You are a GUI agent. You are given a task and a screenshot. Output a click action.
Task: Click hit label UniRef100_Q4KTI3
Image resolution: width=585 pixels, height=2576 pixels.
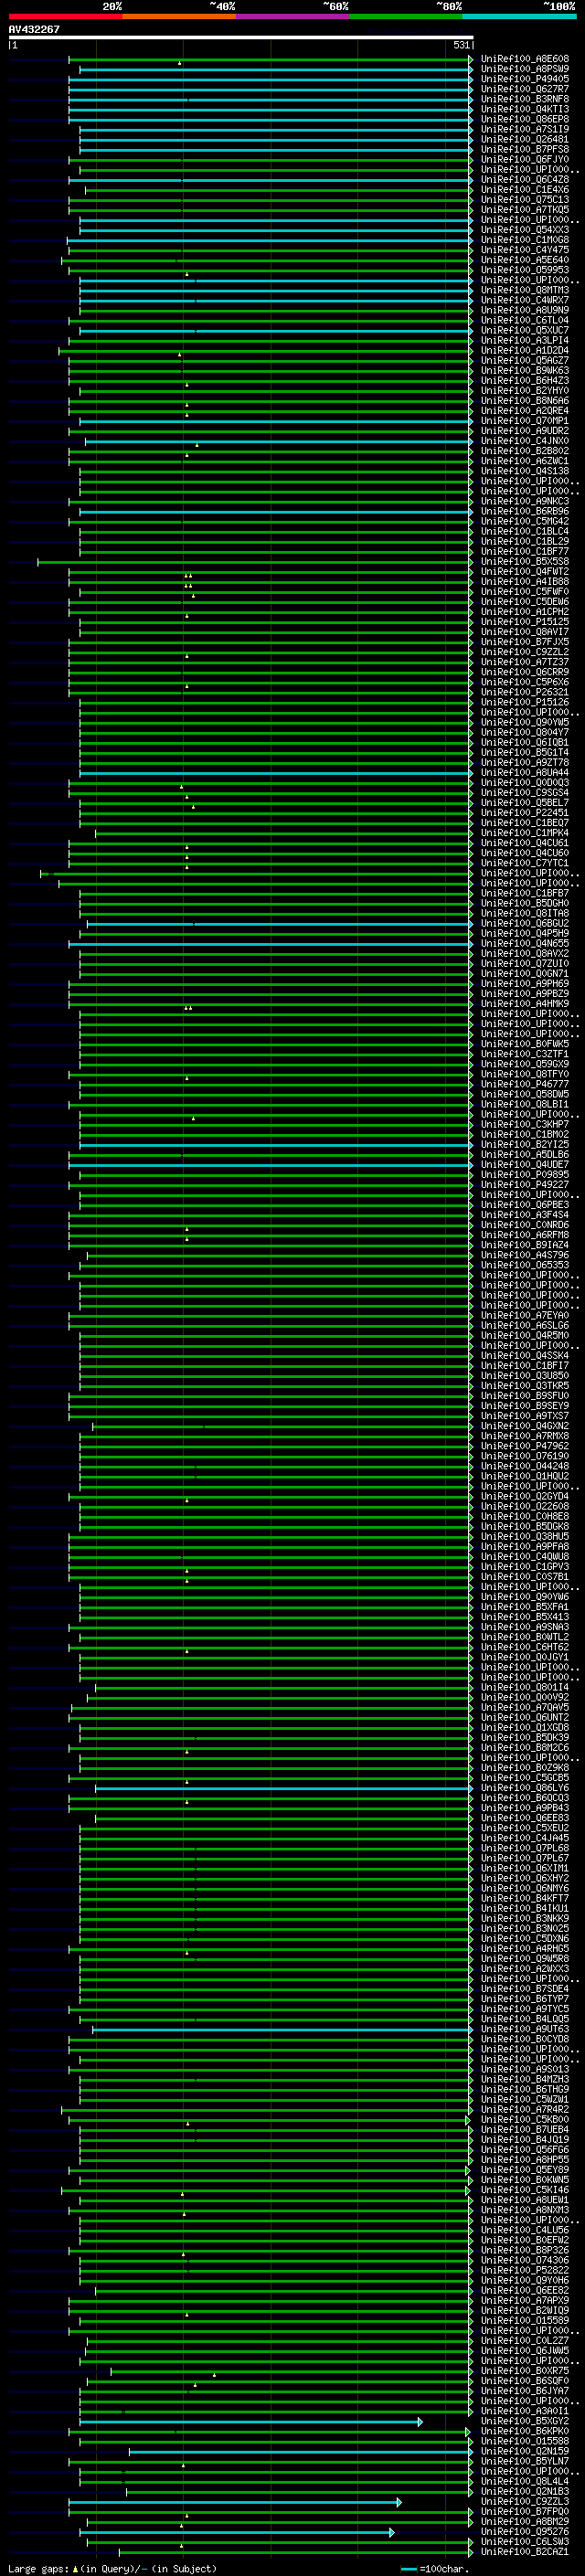[x=524, y=109]
